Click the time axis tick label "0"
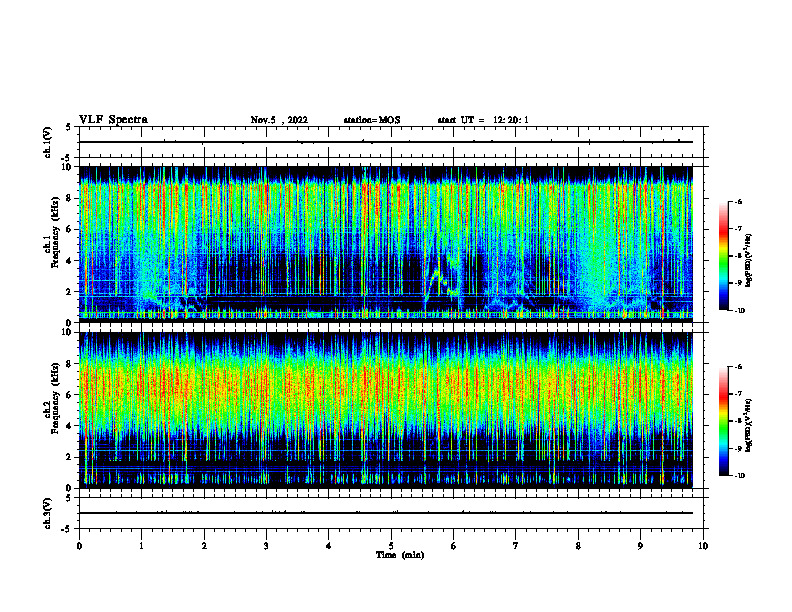This screenshot has height=612, width=792. [79, 546]
